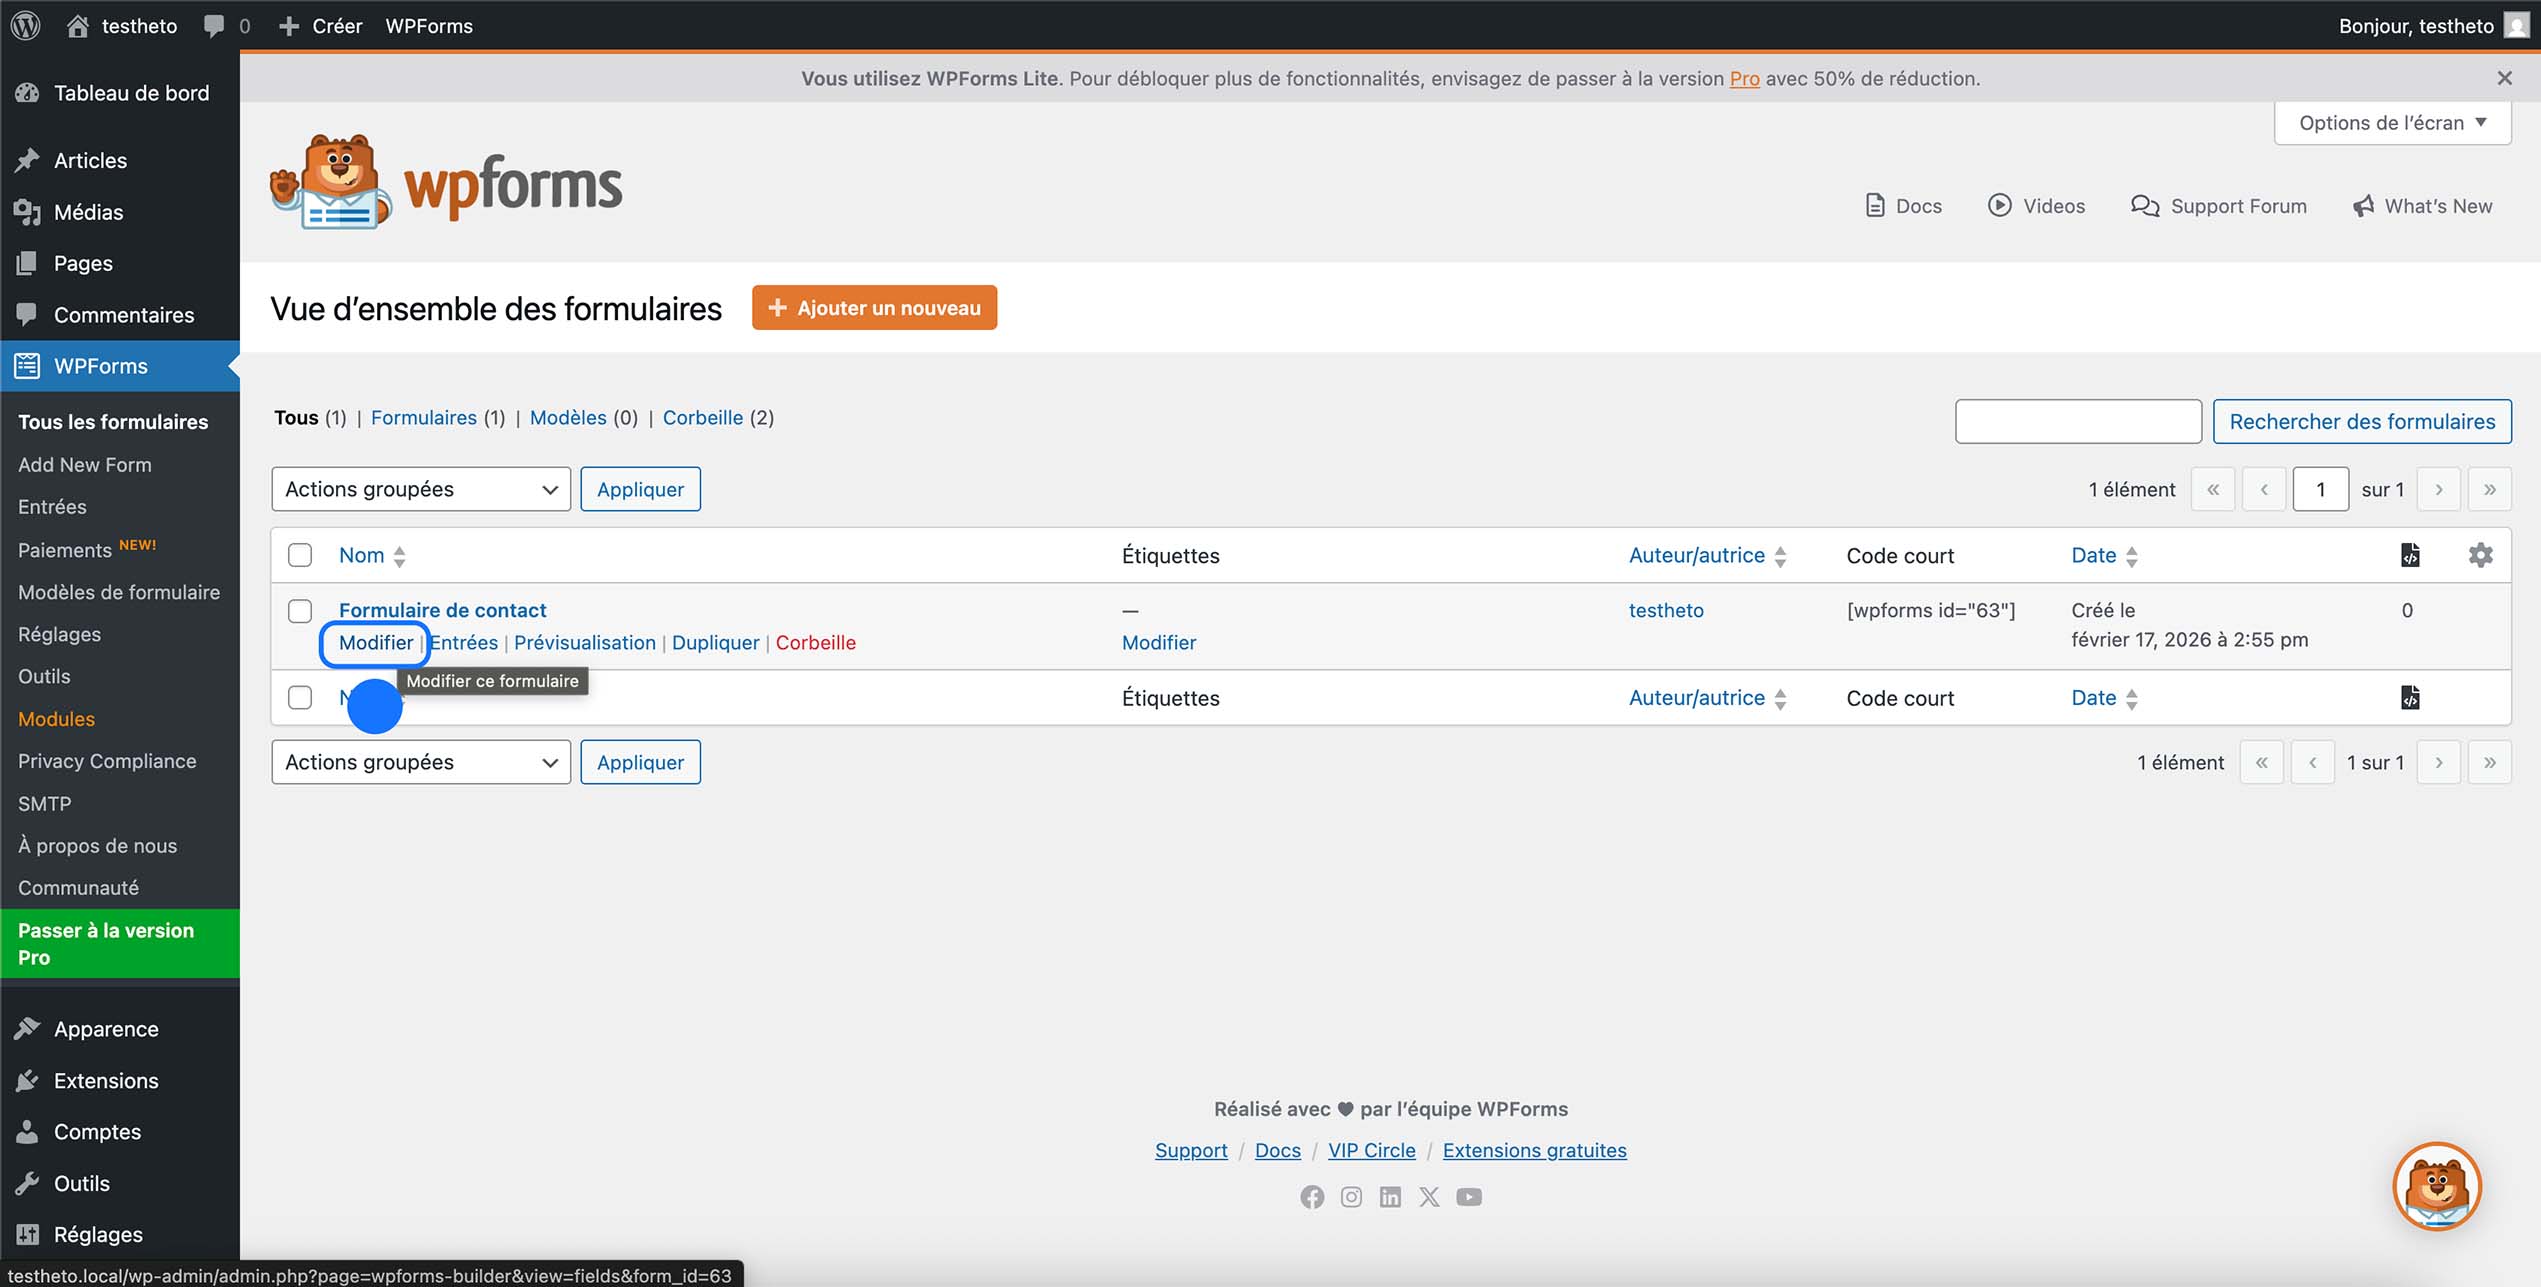Select all forms with the header checkbox
The width and height of the screenshot is (2541, 1287).
point(299,555)
